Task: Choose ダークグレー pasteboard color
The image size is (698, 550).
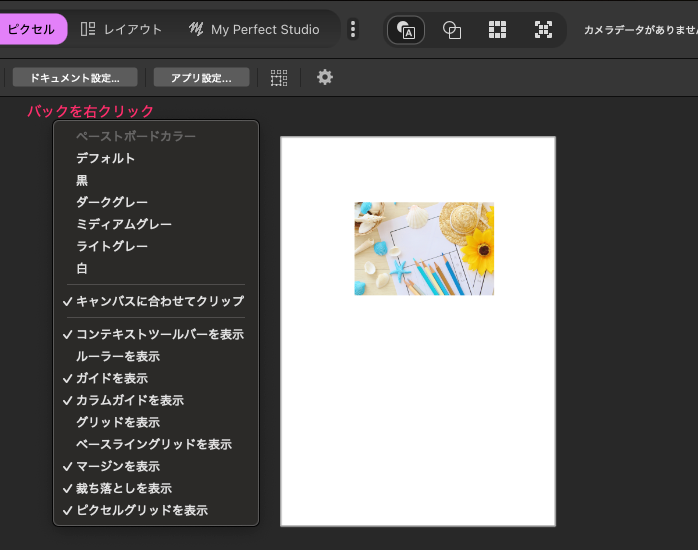Action: (112, 202)
